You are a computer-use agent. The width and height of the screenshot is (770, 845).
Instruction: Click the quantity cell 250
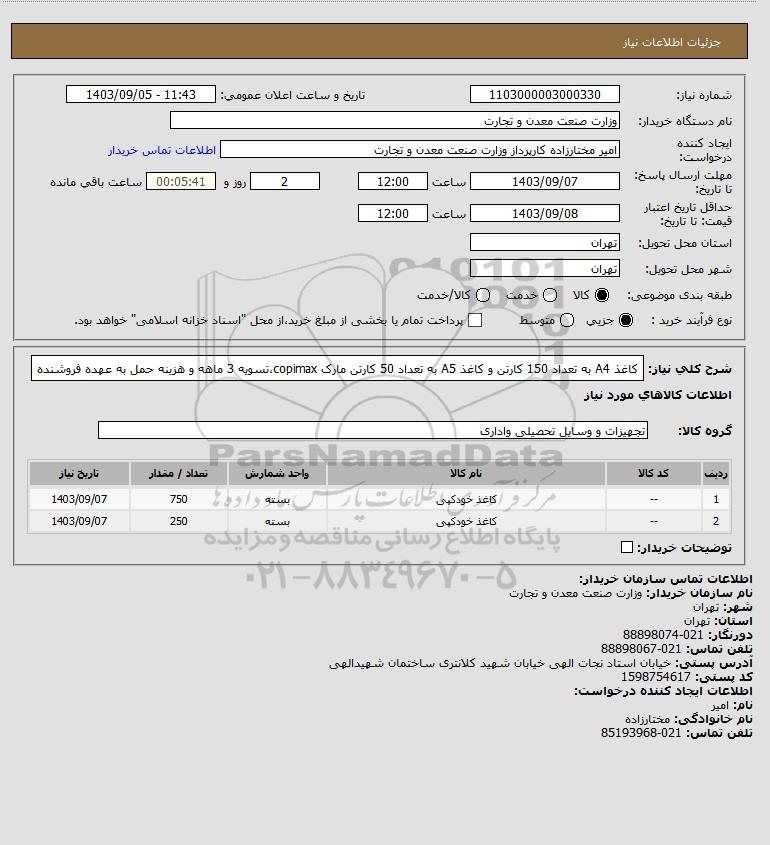[178, 522]
